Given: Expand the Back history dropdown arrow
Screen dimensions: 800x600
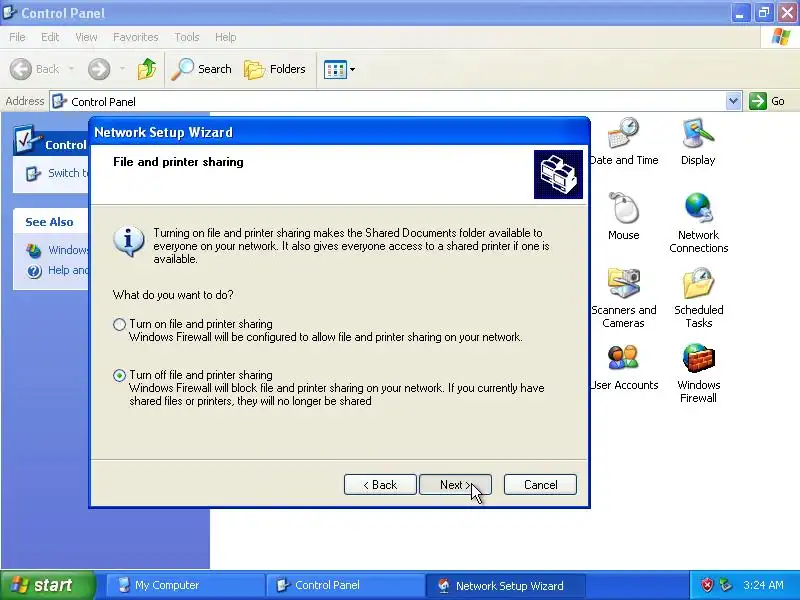Looking at the screenshot, I should pos(71,68).
